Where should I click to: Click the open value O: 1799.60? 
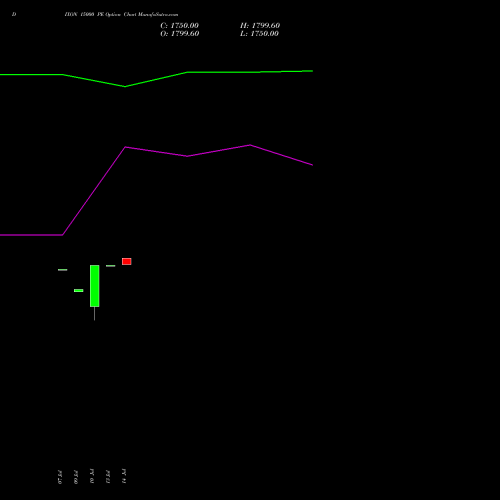tap(180, 34)
